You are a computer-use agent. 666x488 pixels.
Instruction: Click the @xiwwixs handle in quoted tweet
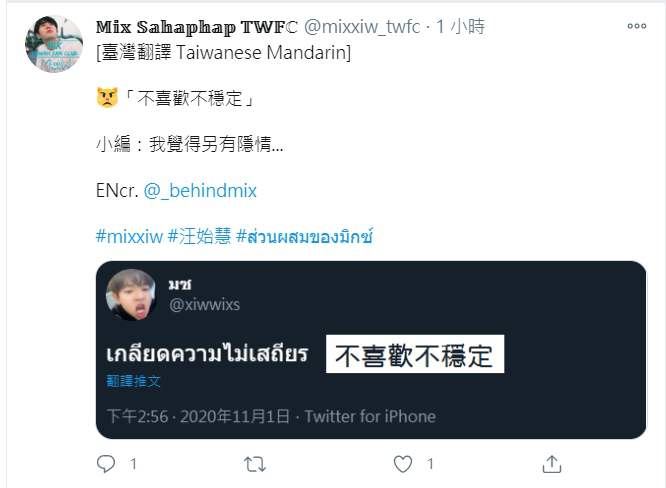[x=205, y=305]
